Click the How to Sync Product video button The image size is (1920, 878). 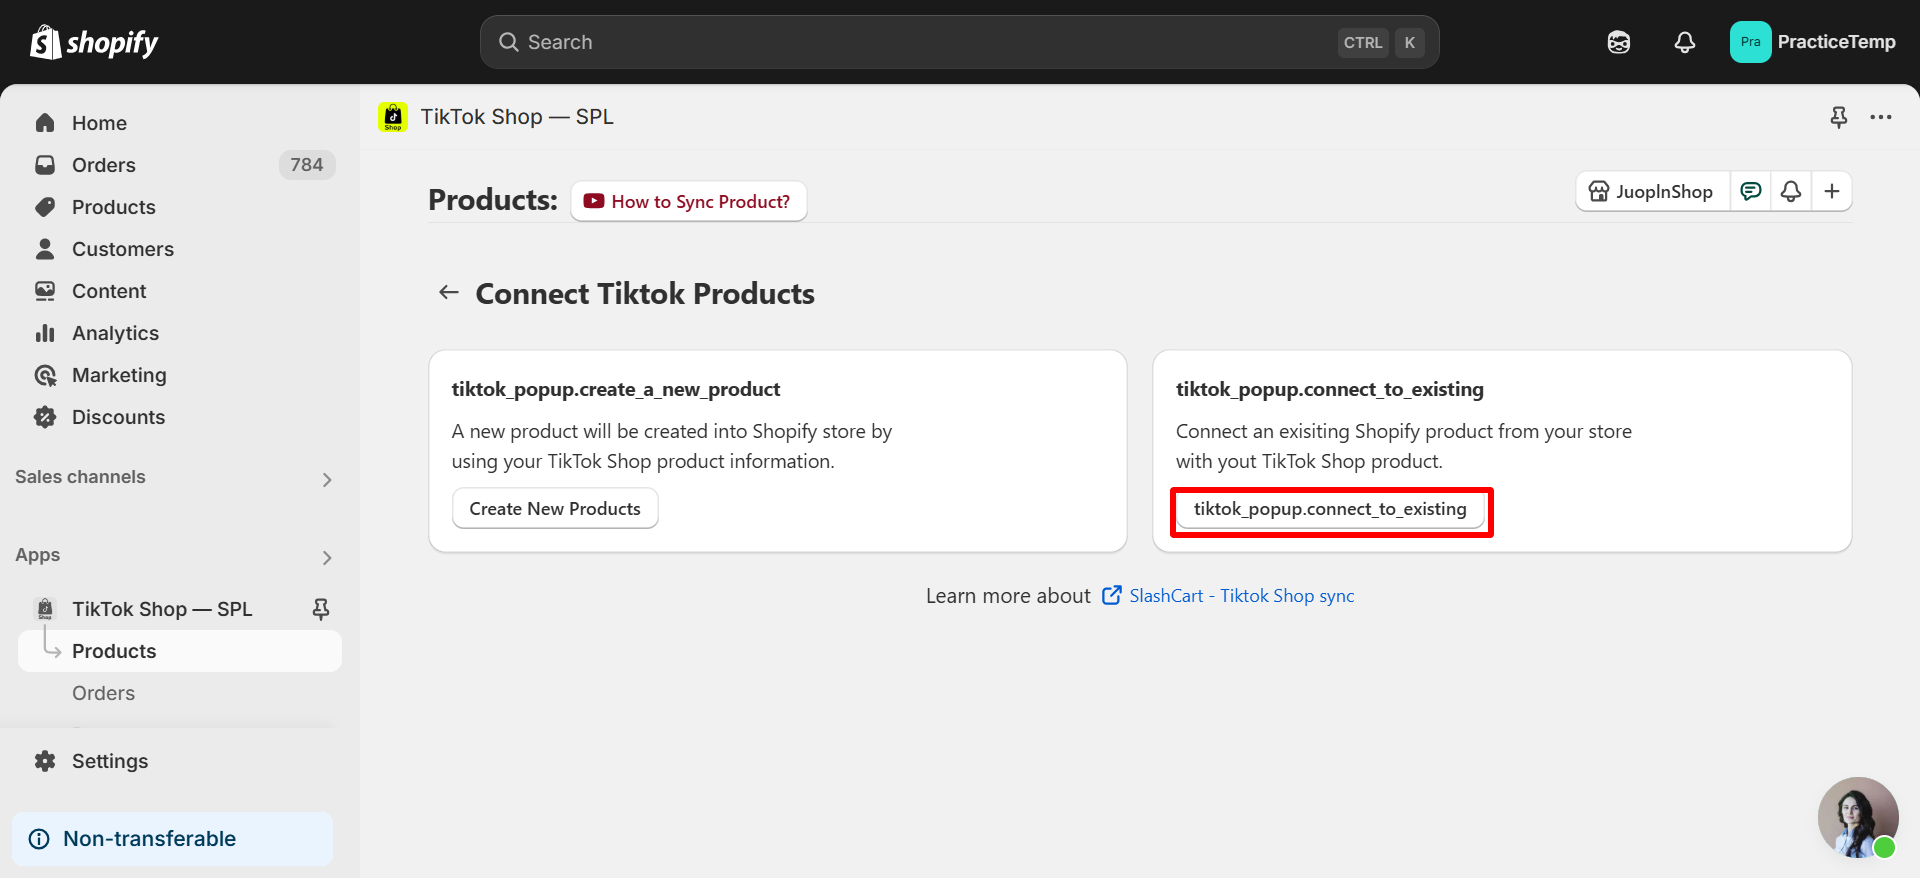point(689,201)
